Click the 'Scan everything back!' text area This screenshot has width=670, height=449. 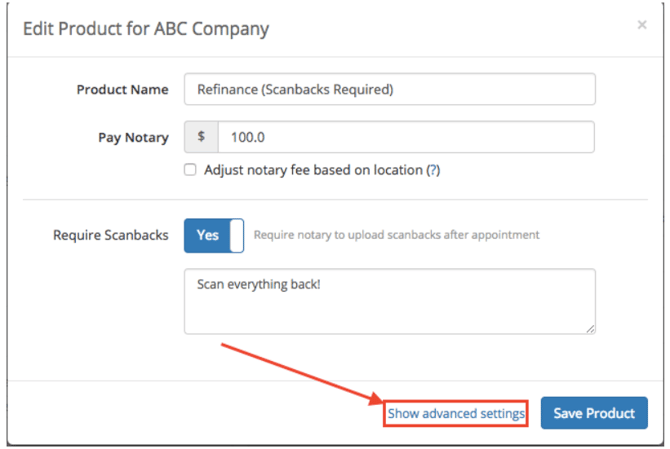[389, 300]
